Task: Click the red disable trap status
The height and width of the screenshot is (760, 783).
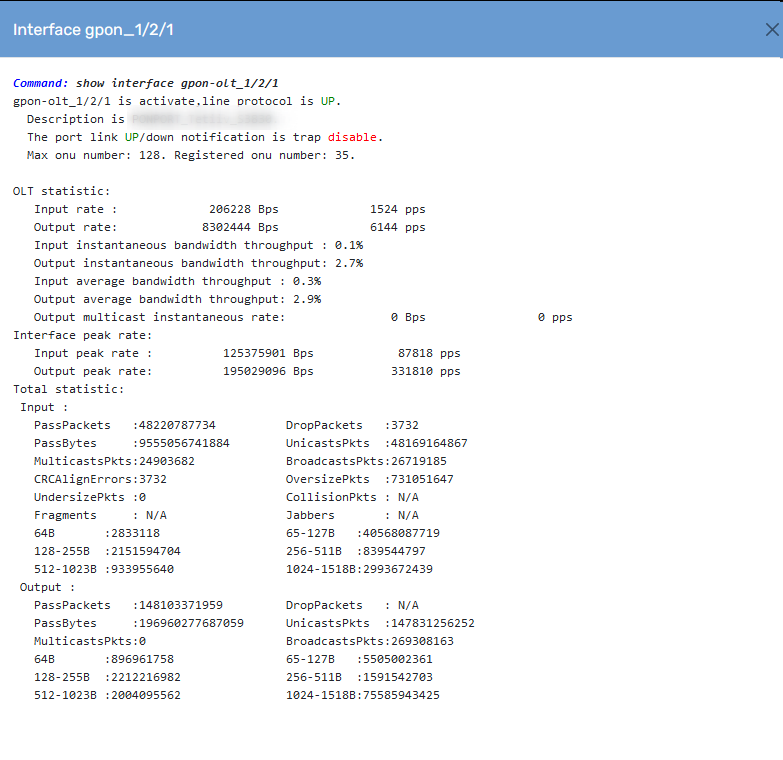Action: coord(352,137)
